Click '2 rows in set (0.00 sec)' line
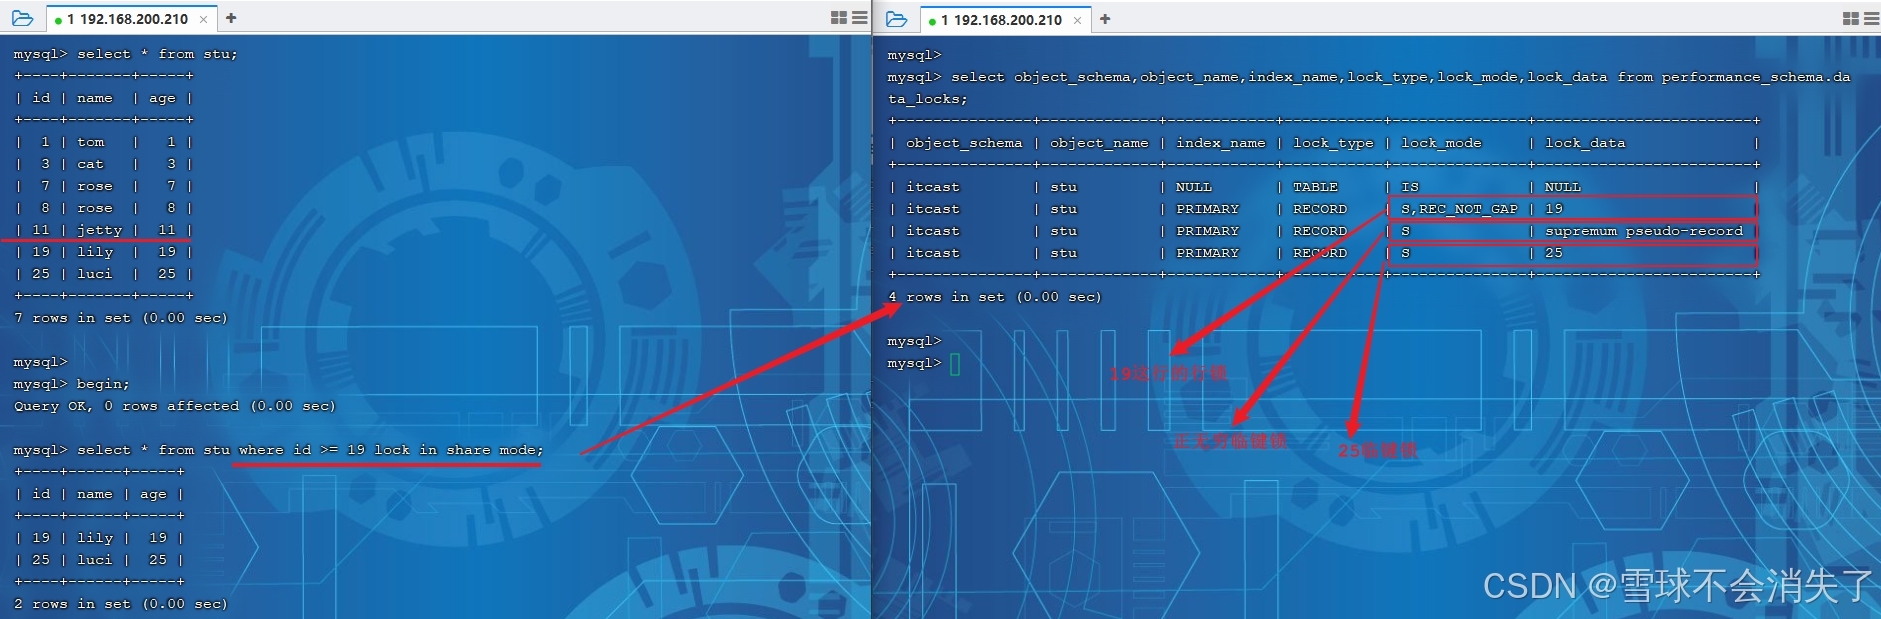Screen dimensions: 1881x619 (121, 604)
